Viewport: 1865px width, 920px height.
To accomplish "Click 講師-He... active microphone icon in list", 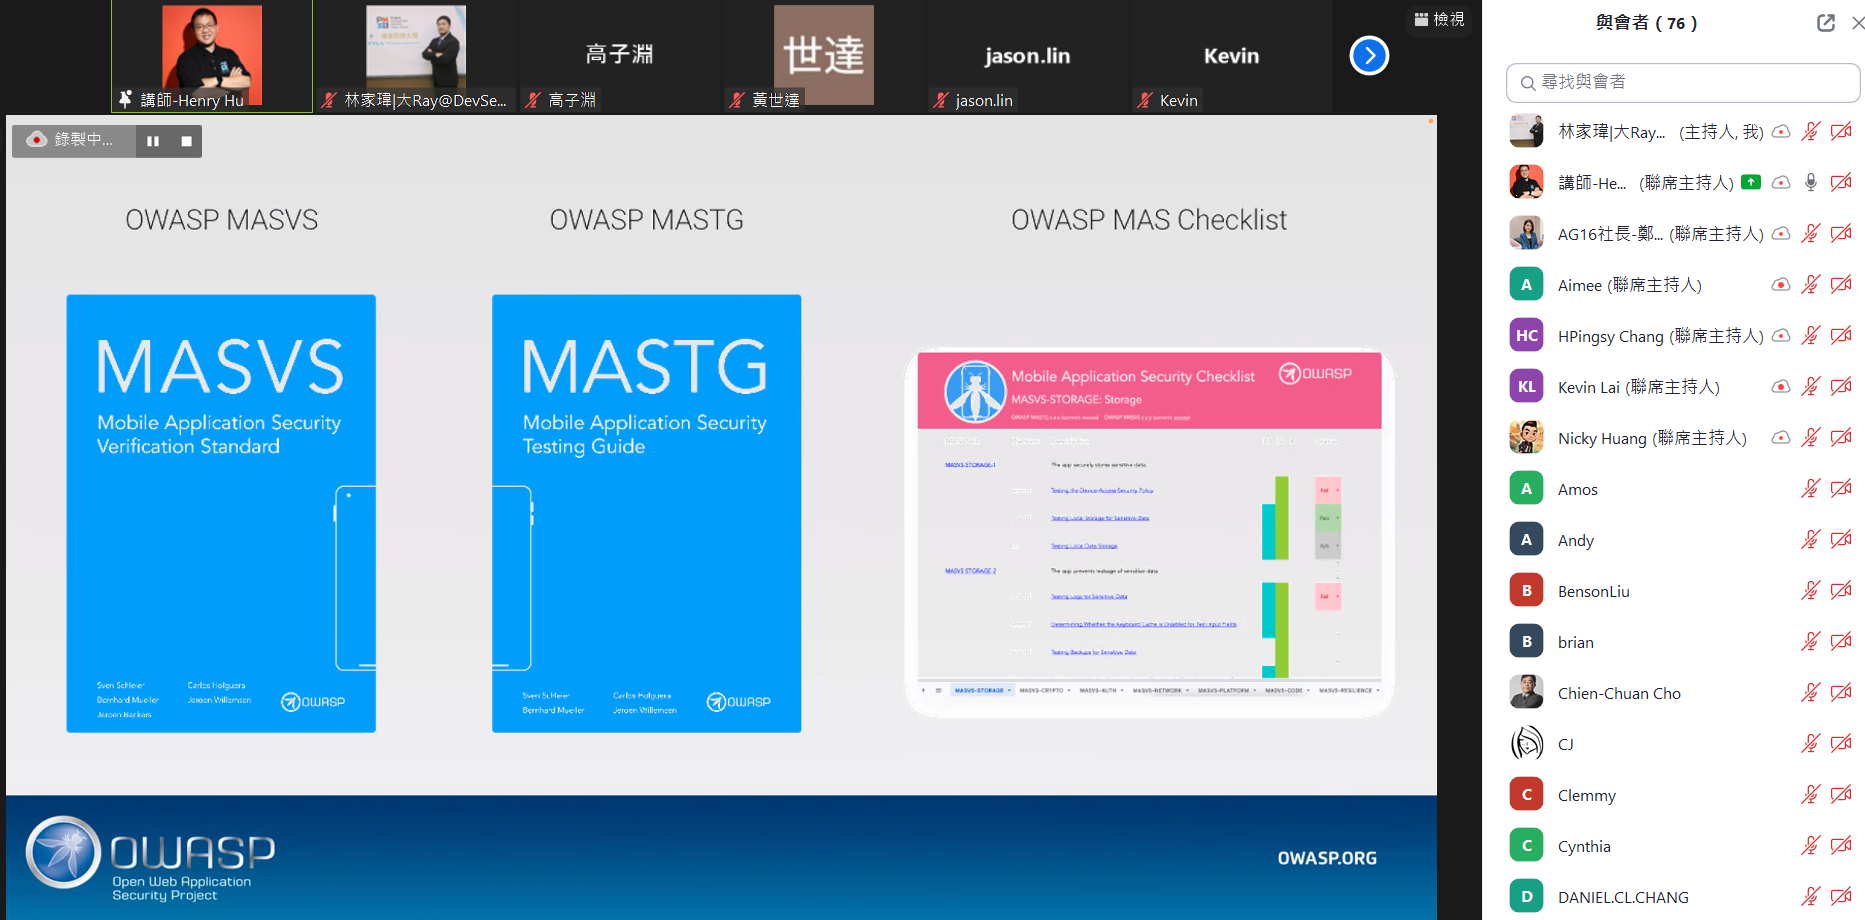I will (x=1810, y=182).
